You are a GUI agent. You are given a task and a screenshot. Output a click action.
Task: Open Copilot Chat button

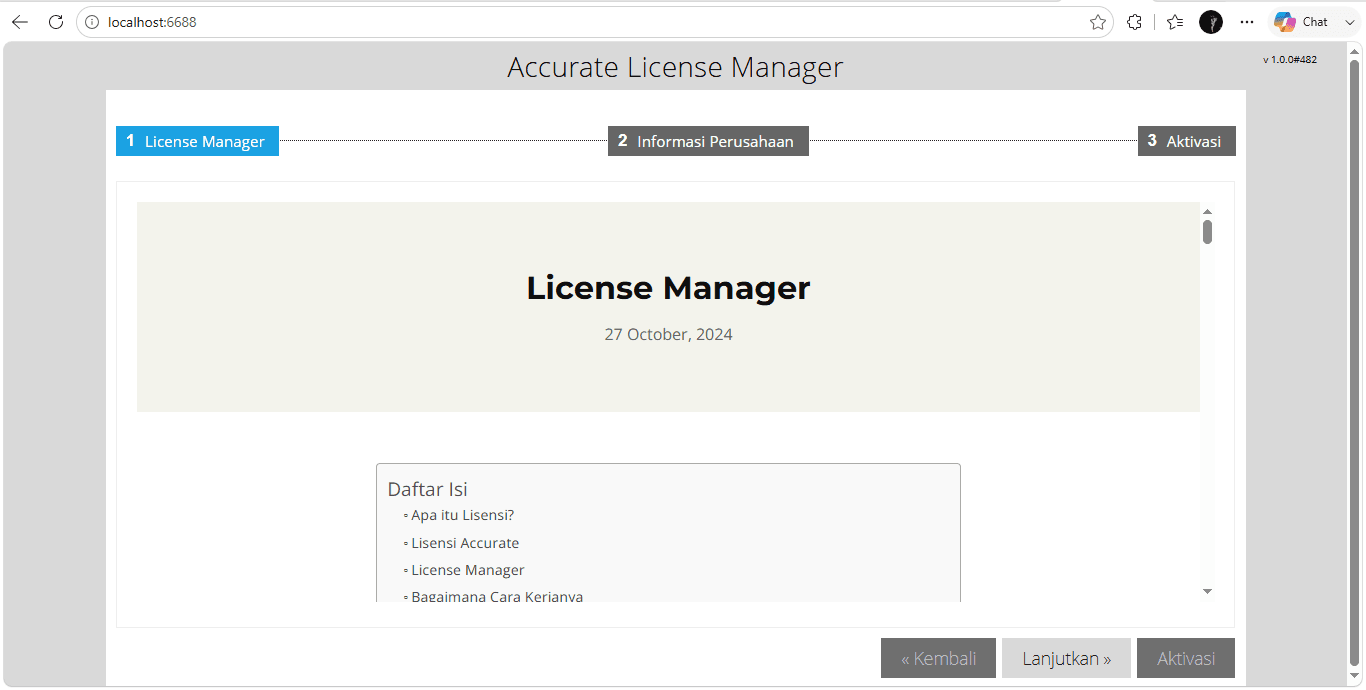[1301, 22]
